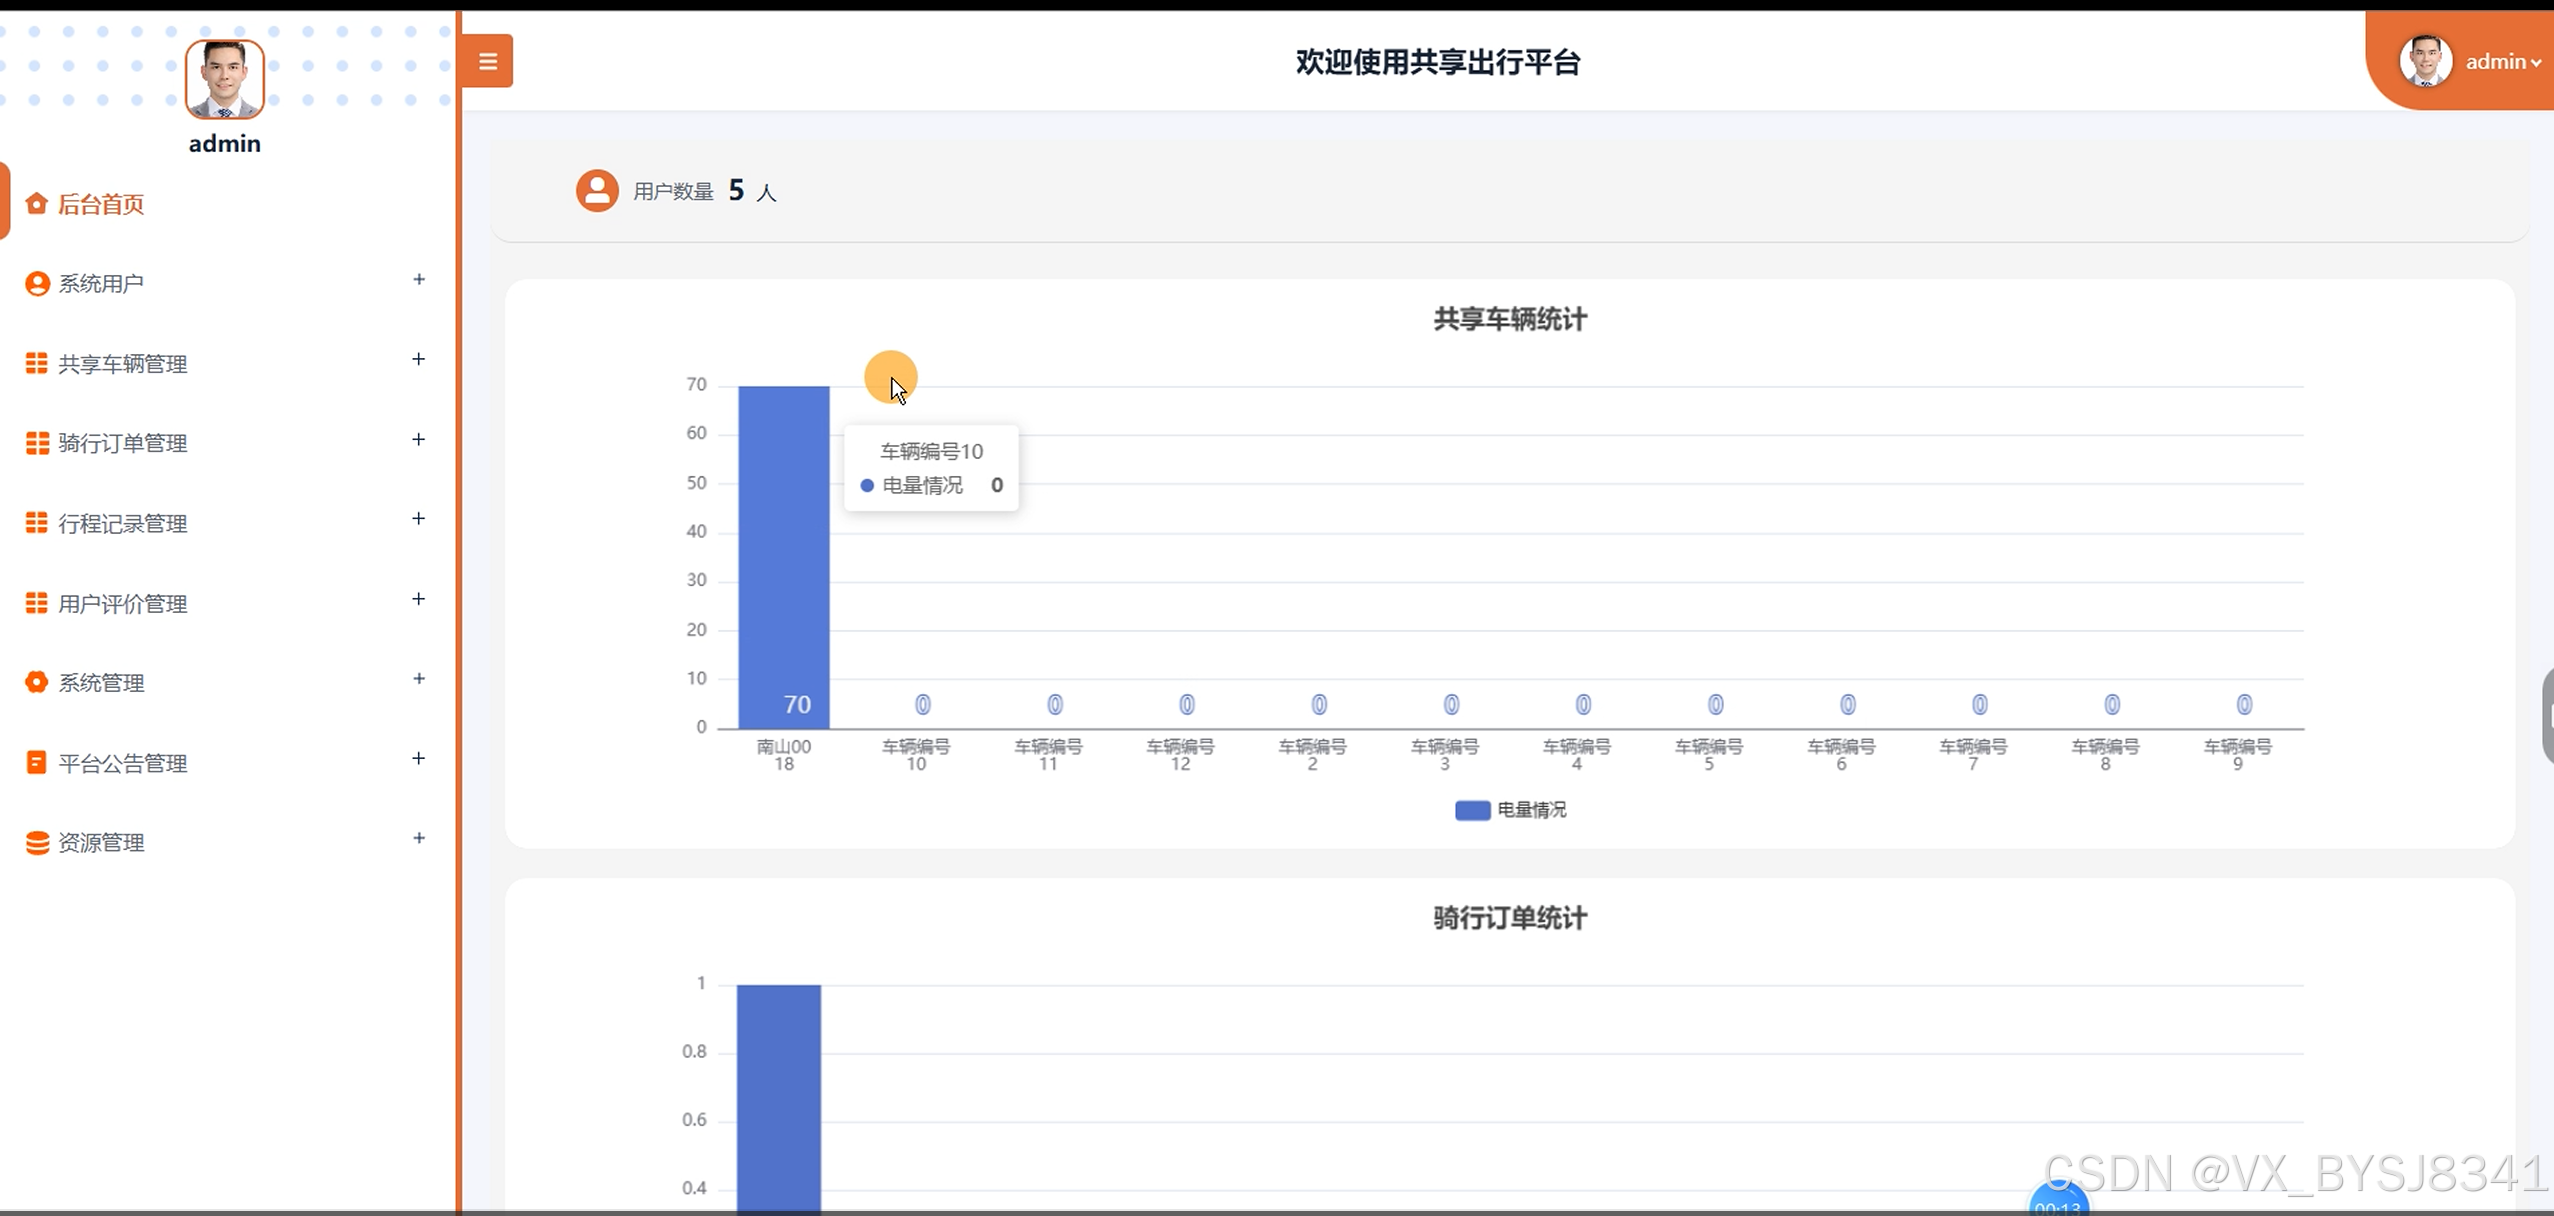Click the 系统管理 gear icon

pos(37,683)
